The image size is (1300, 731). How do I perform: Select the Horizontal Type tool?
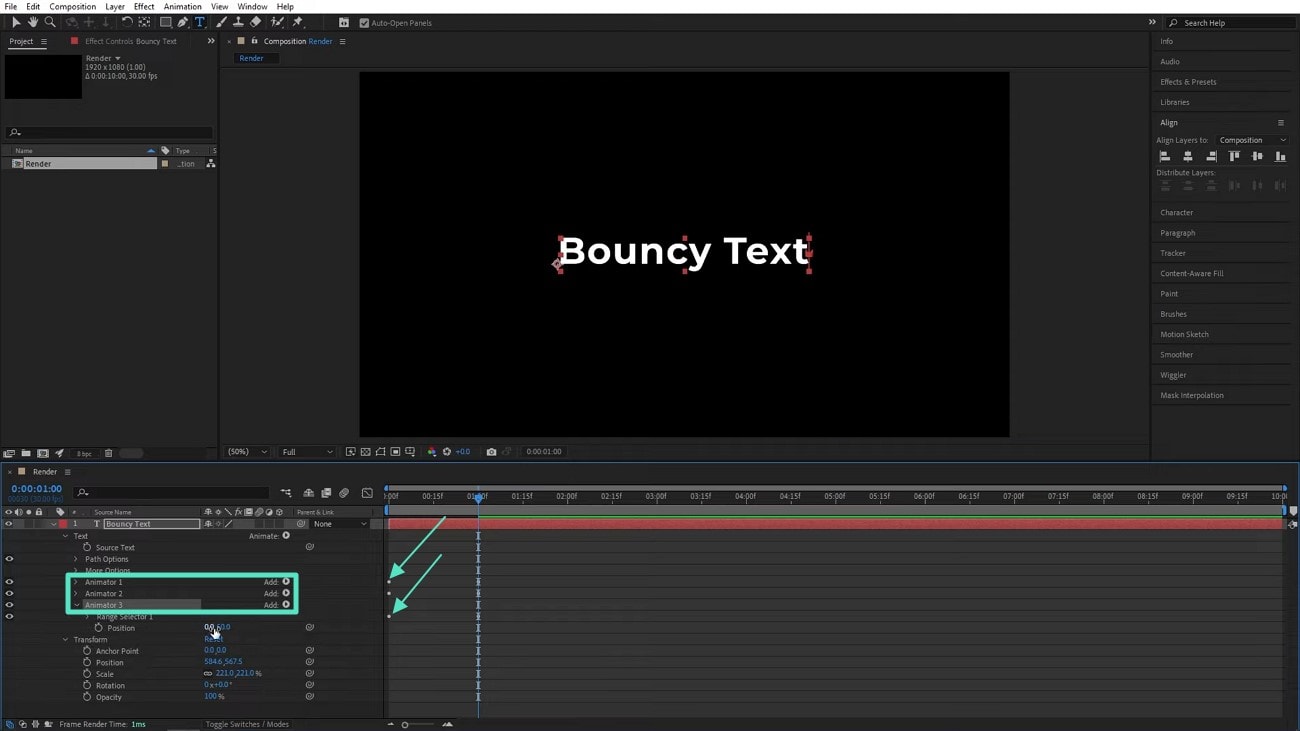(199, 22)
